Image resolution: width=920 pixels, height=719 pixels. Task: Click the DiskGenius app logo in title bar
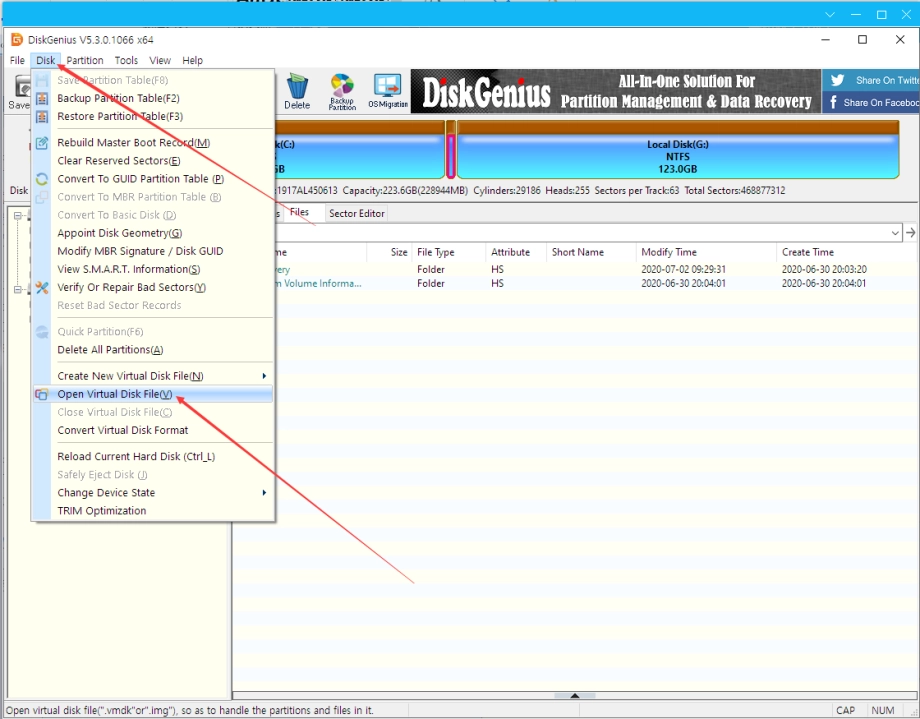(16, 39)
